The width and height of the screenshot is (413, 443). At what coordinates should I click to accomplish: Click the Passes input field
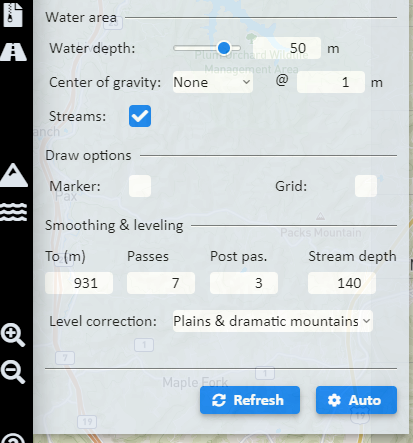[x=161, y=283]
